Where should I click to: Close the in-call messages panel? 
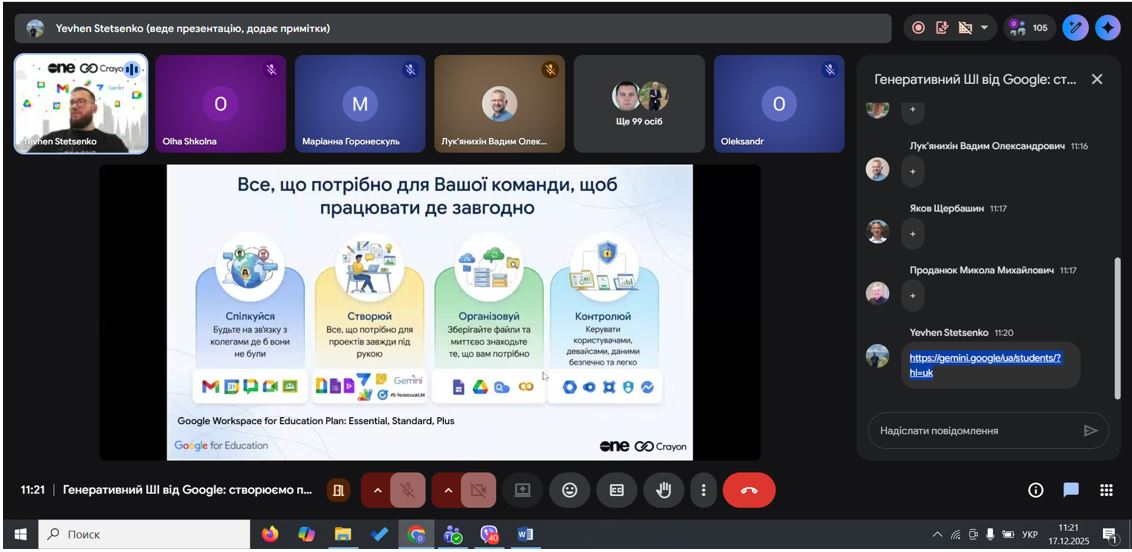[1097, 79]
